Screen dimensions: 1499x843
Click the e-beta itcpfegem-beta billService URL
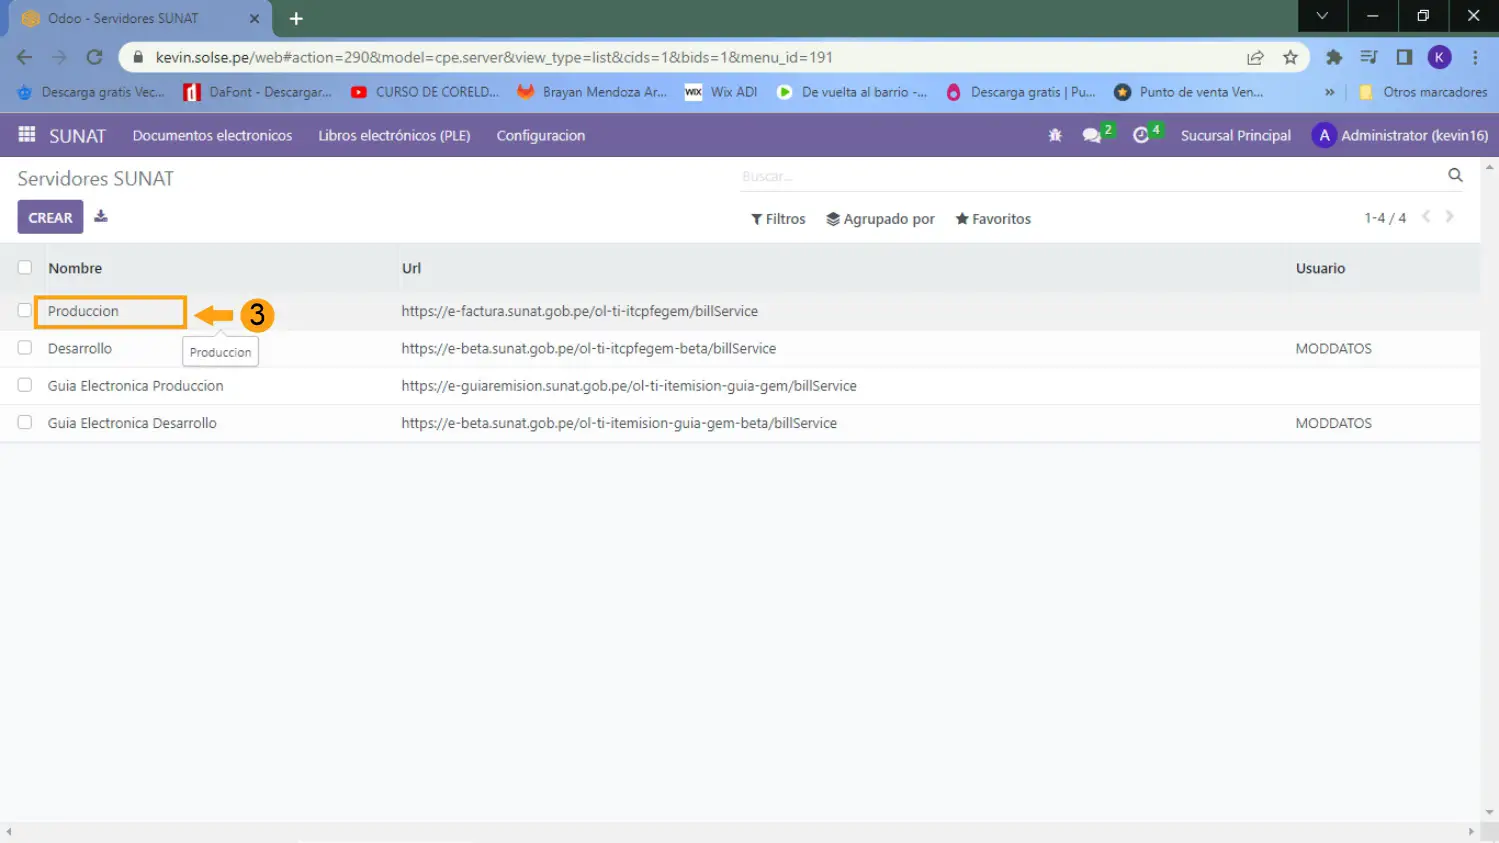coord(589,348)
